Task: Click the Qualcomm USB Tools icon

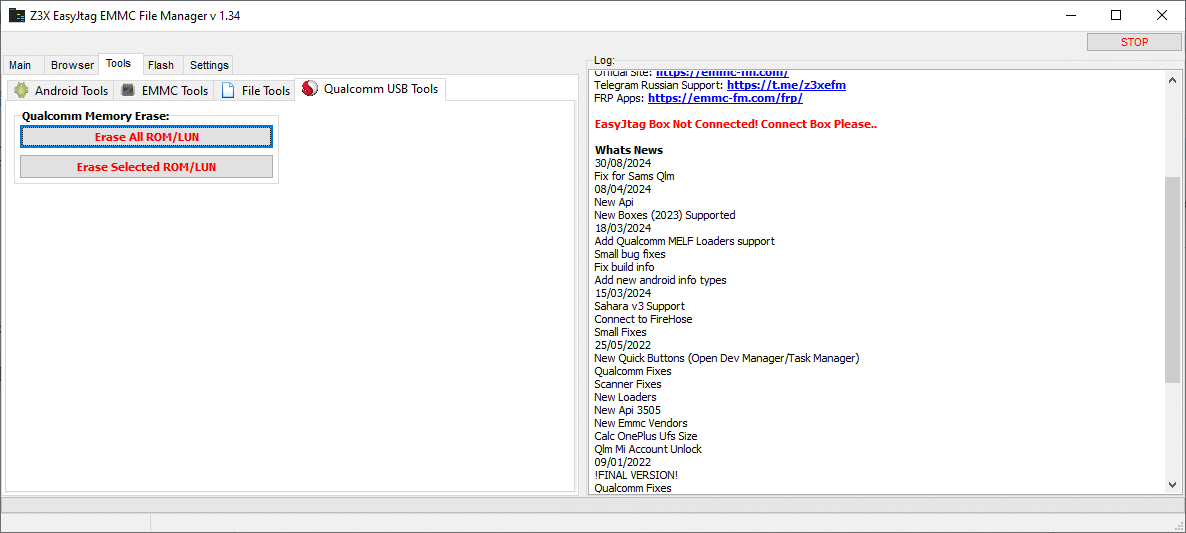Action: point(310,89)
